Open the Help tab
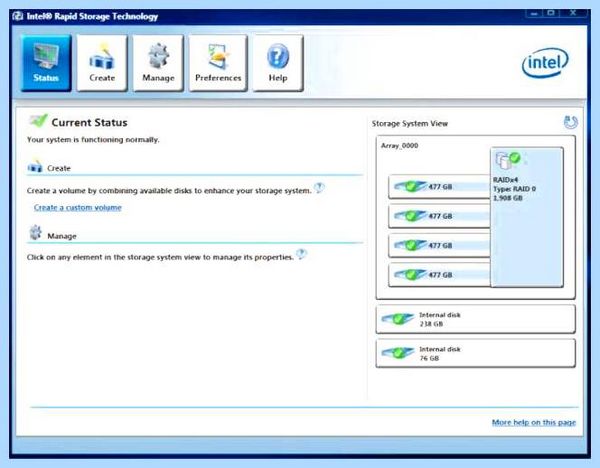This screenshot has height=468, width=600. pyautogui.click(x=278, y=63)
